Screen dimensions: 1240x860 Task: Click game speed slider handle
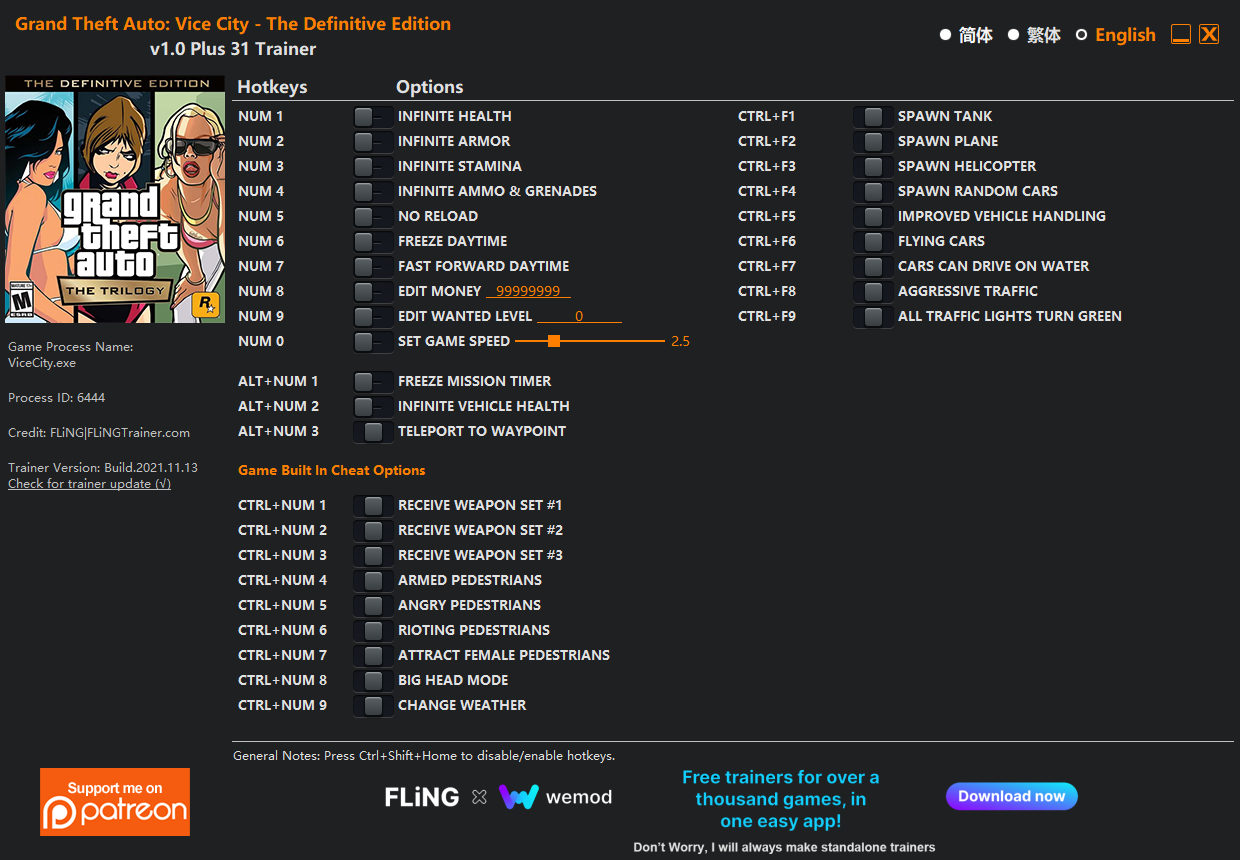(x=553, y=341)
